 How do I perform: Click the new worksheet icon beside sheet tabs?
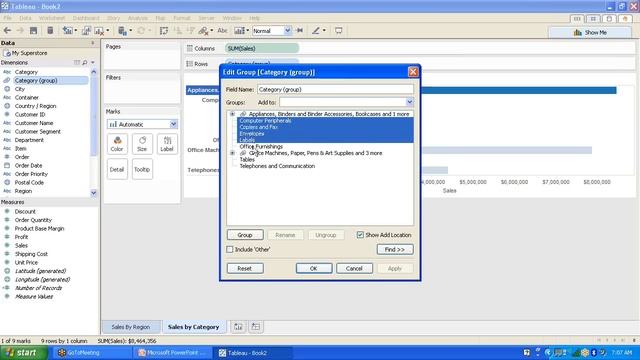click(x=238, y=327)
